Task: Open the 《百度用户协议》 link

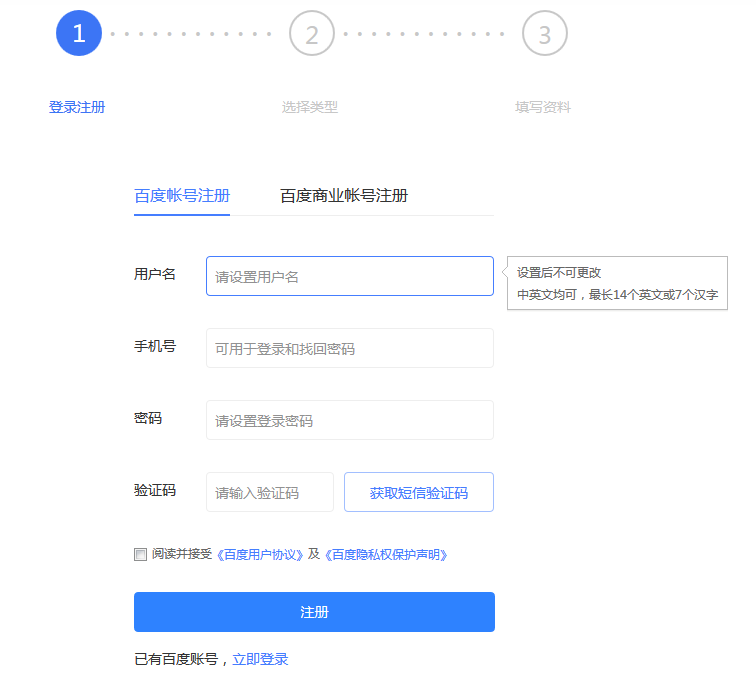Action: click(x=261, y=554)
